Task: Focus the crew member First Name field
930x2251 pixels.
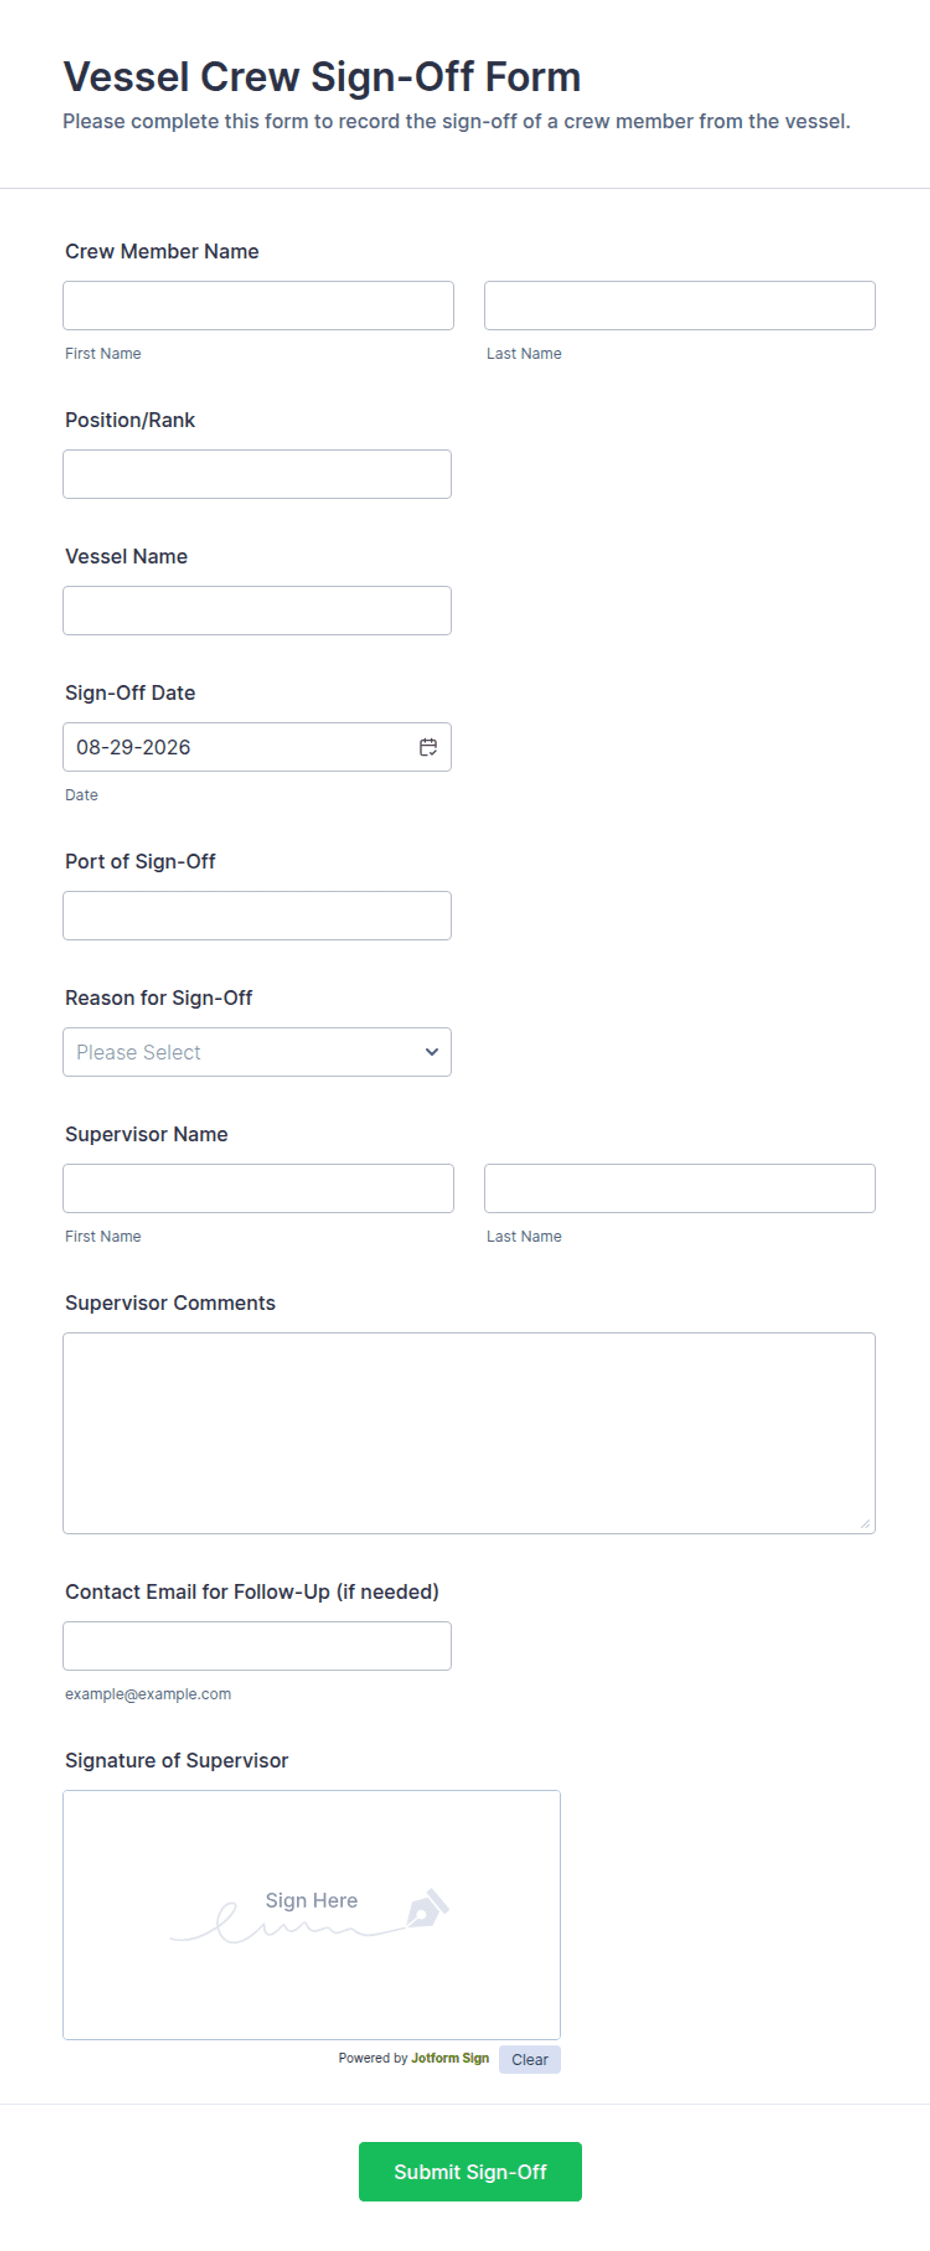Action: click(x=258, y=305)
